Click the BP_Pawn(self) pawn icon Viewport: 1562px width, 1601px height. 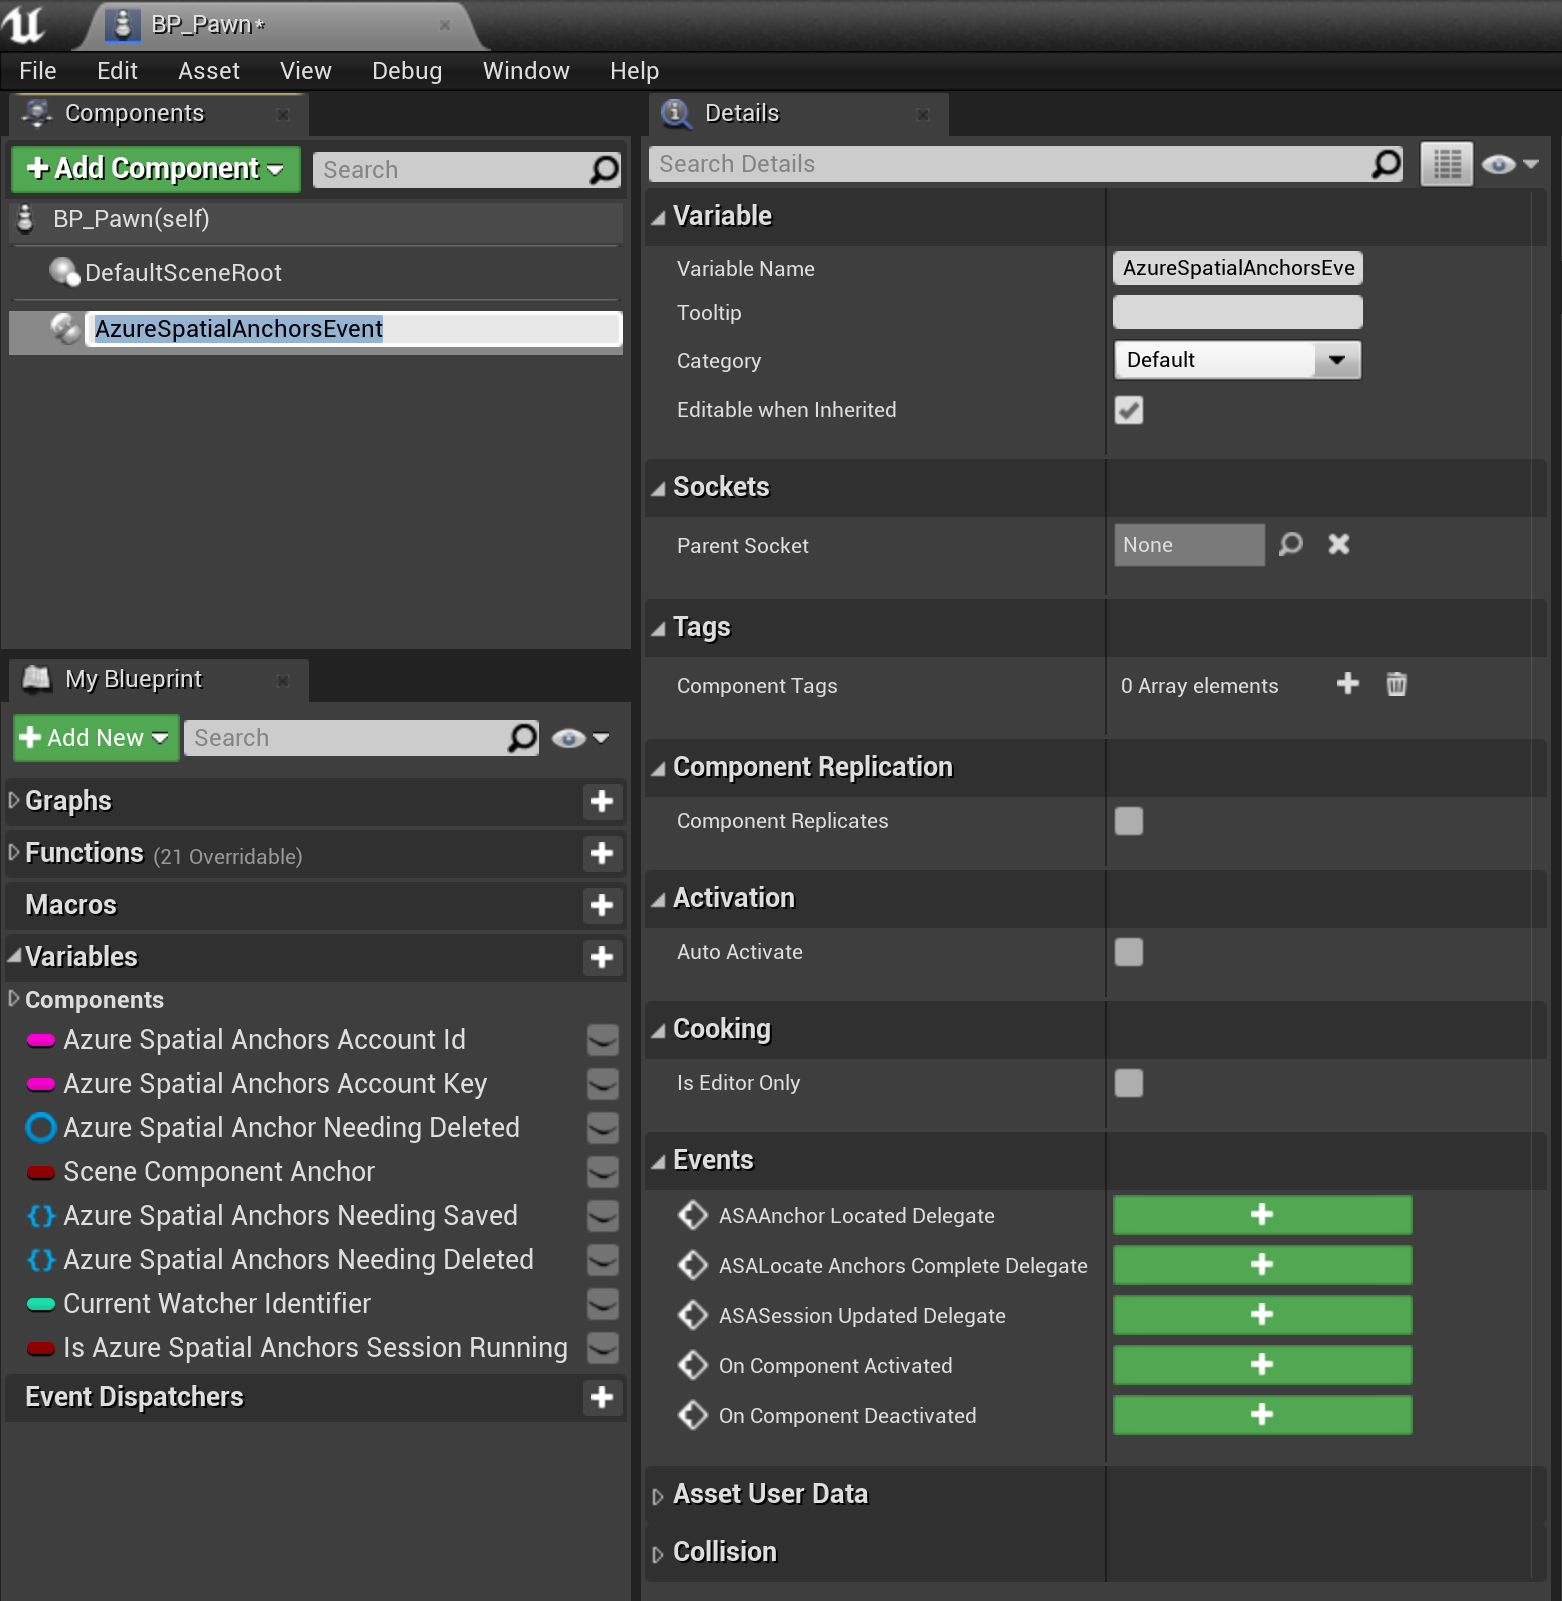pos(26,218)
